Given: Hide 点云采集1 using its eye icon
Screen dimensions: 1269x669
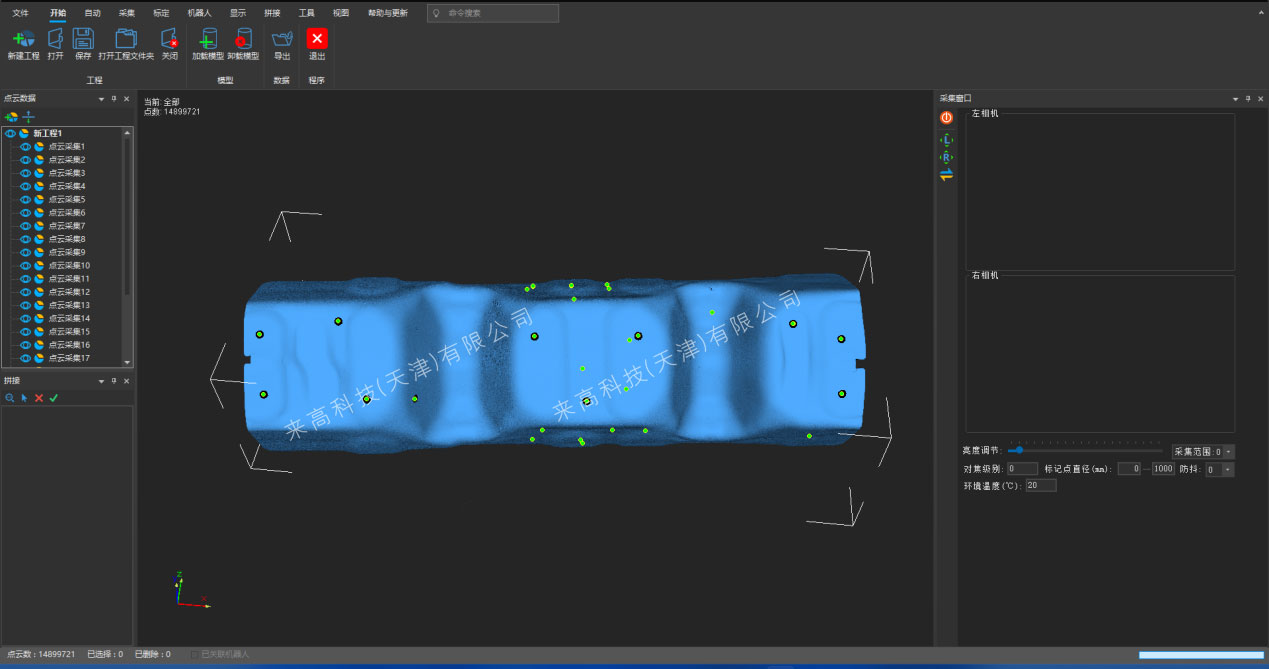Looking at the screenshot, I should point(26,147).
